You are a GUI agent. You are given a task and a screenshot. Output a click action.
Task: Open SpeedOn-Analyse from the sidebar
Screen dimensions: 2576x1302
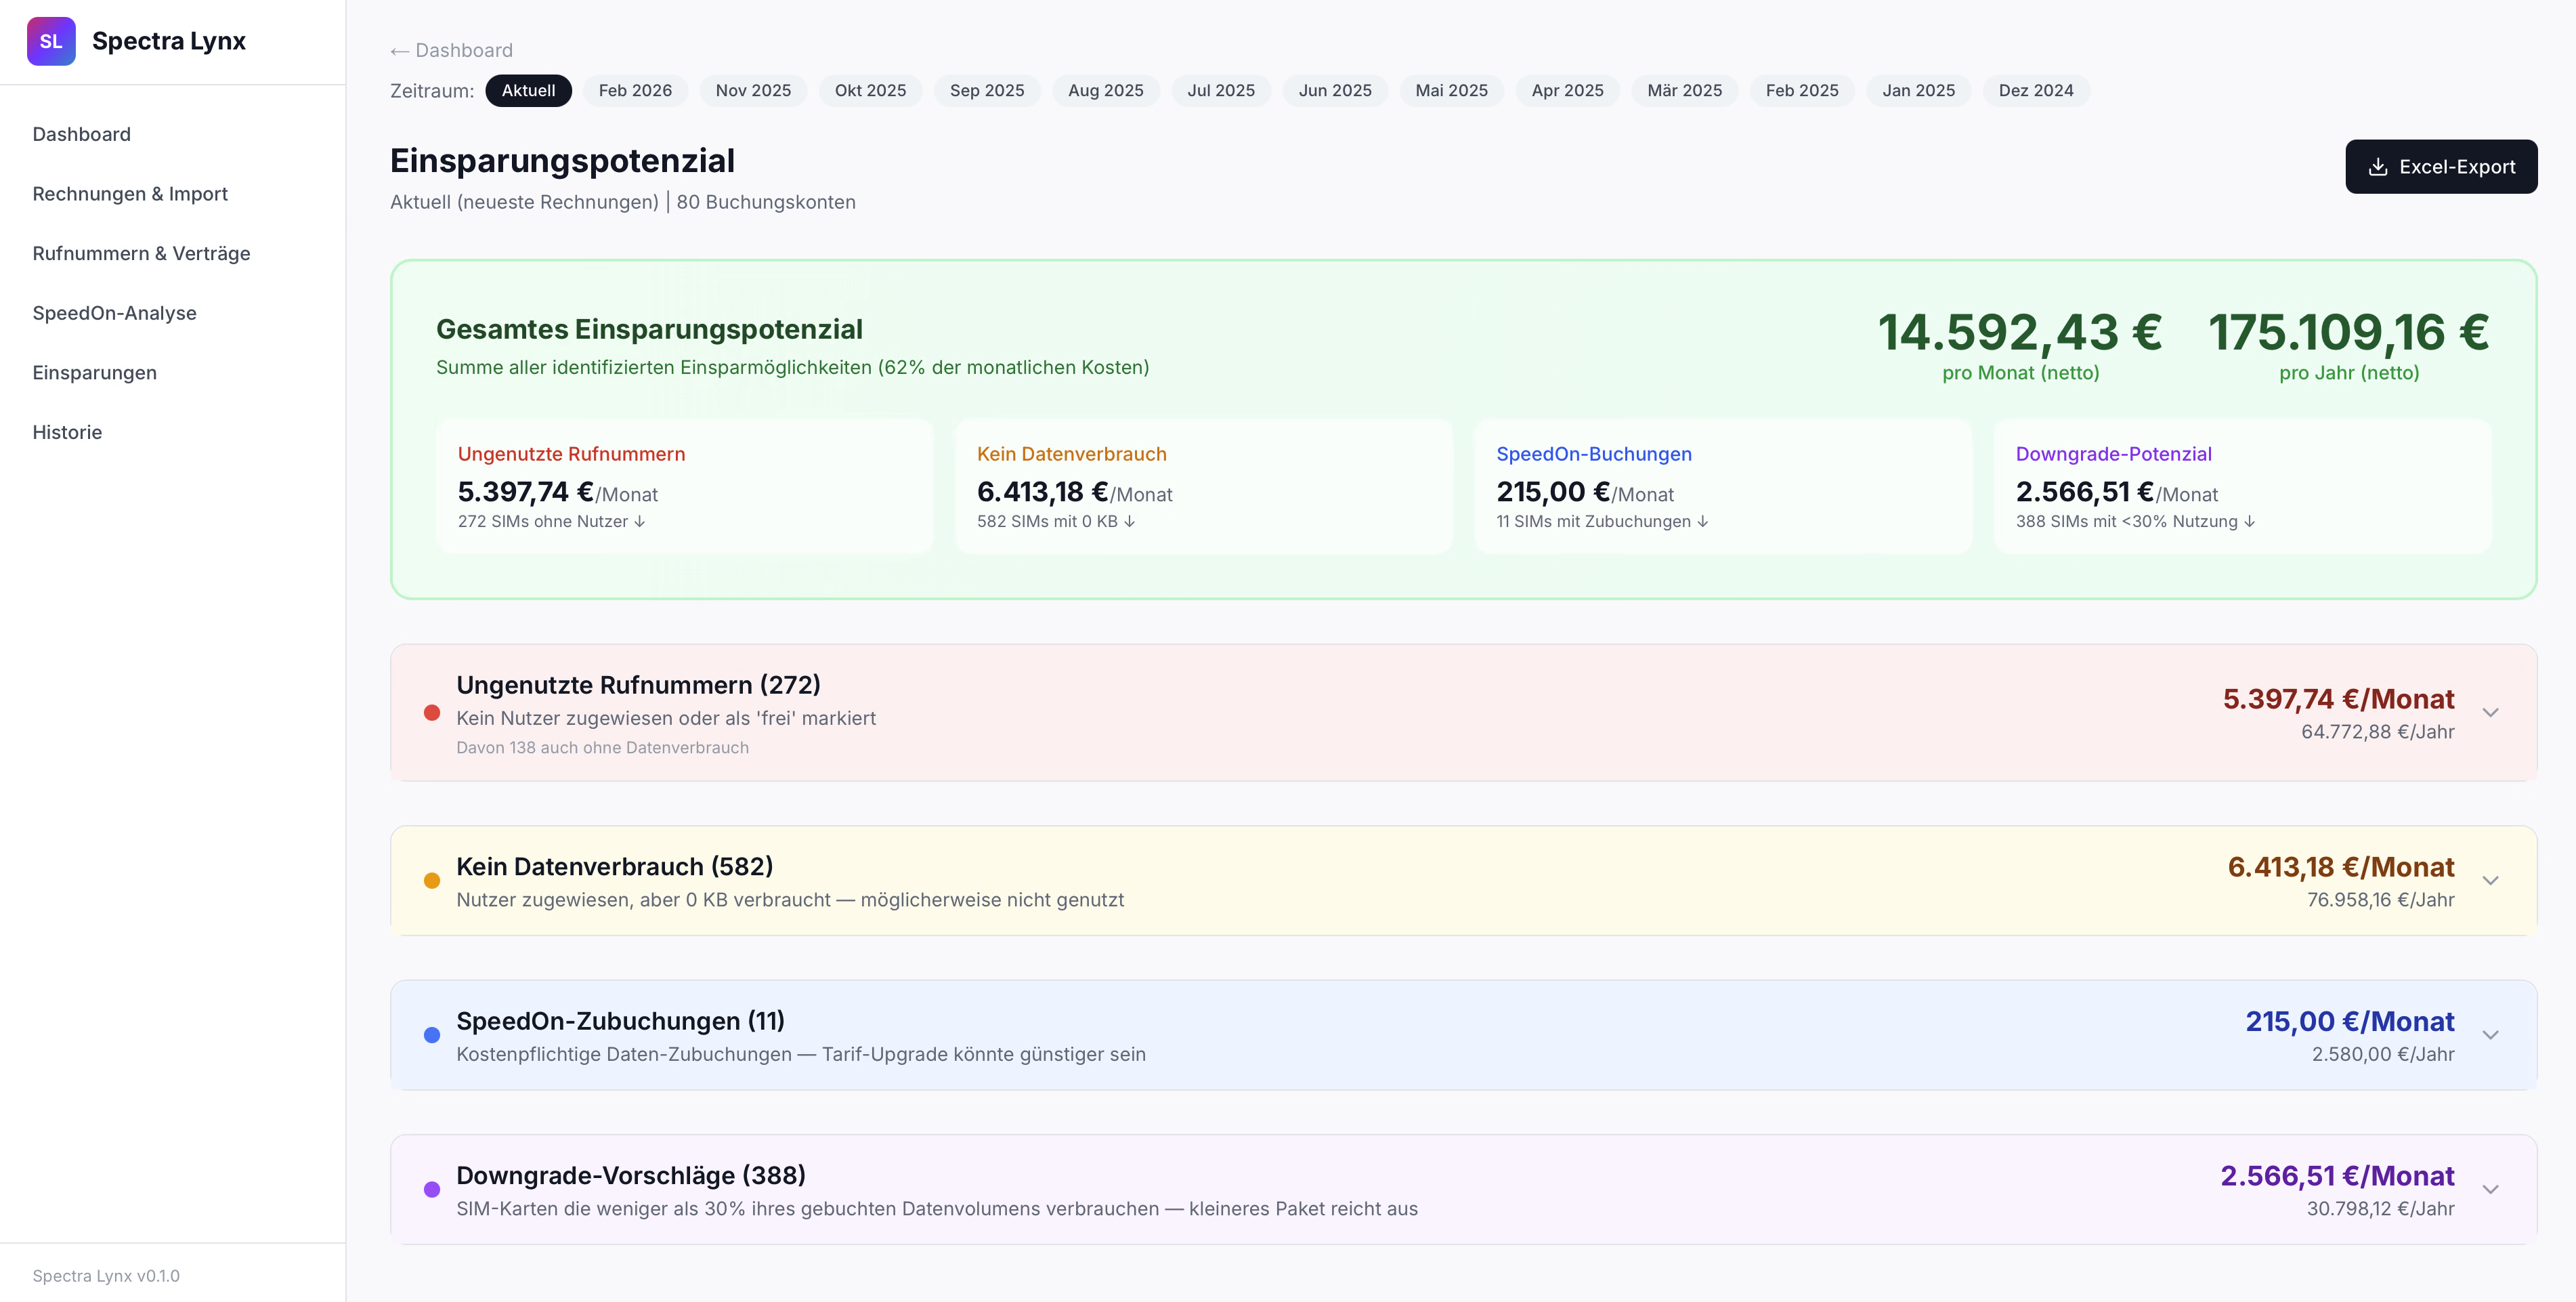(115, 312)
